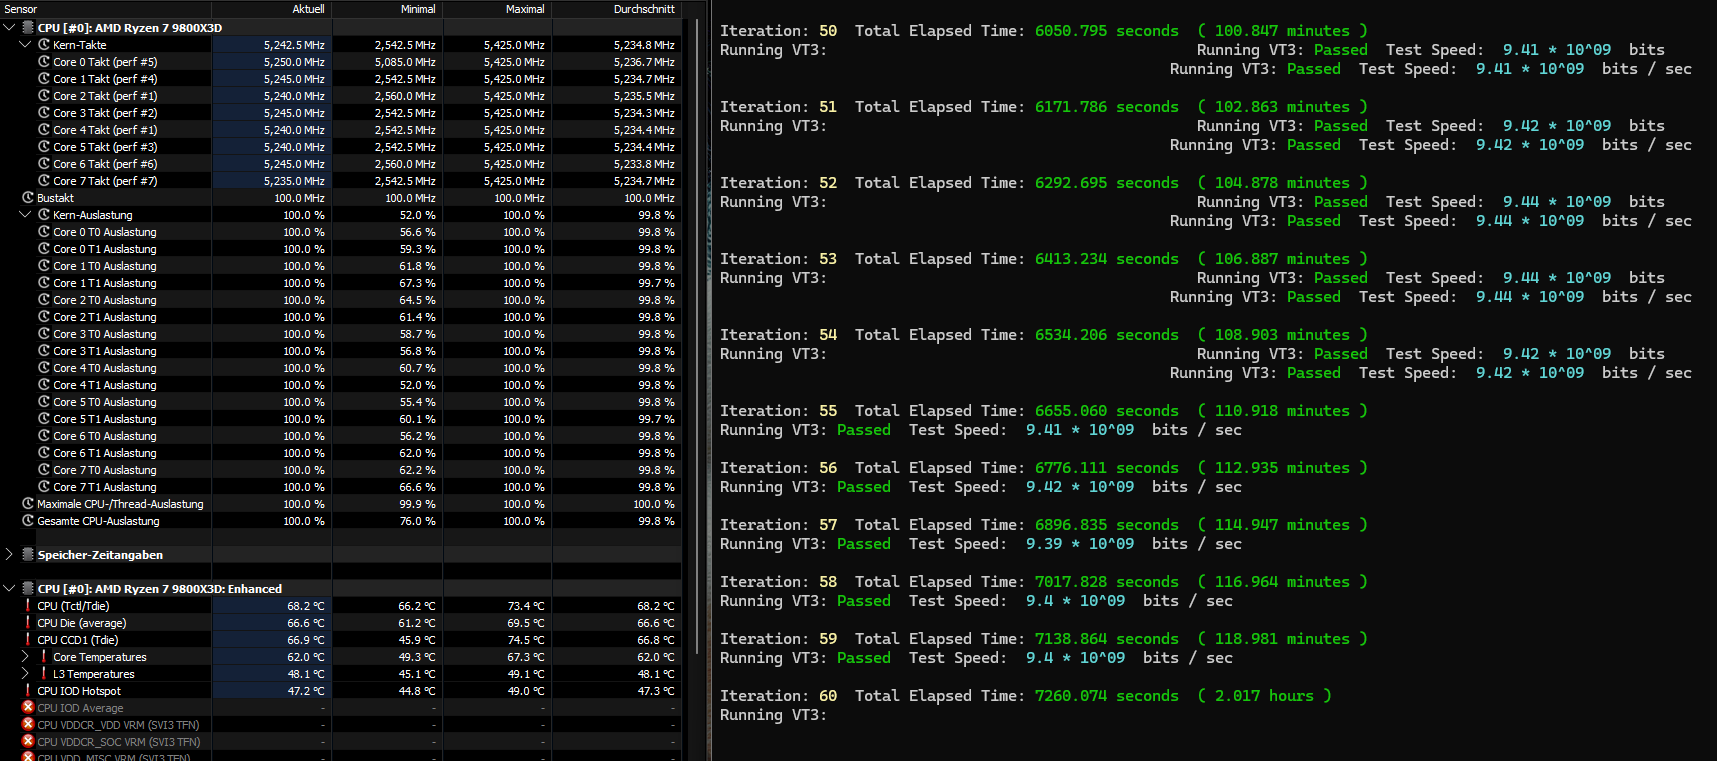Click the chip icon of the Enhanced CPU group

pyautogui.click(x=28, y=588)
